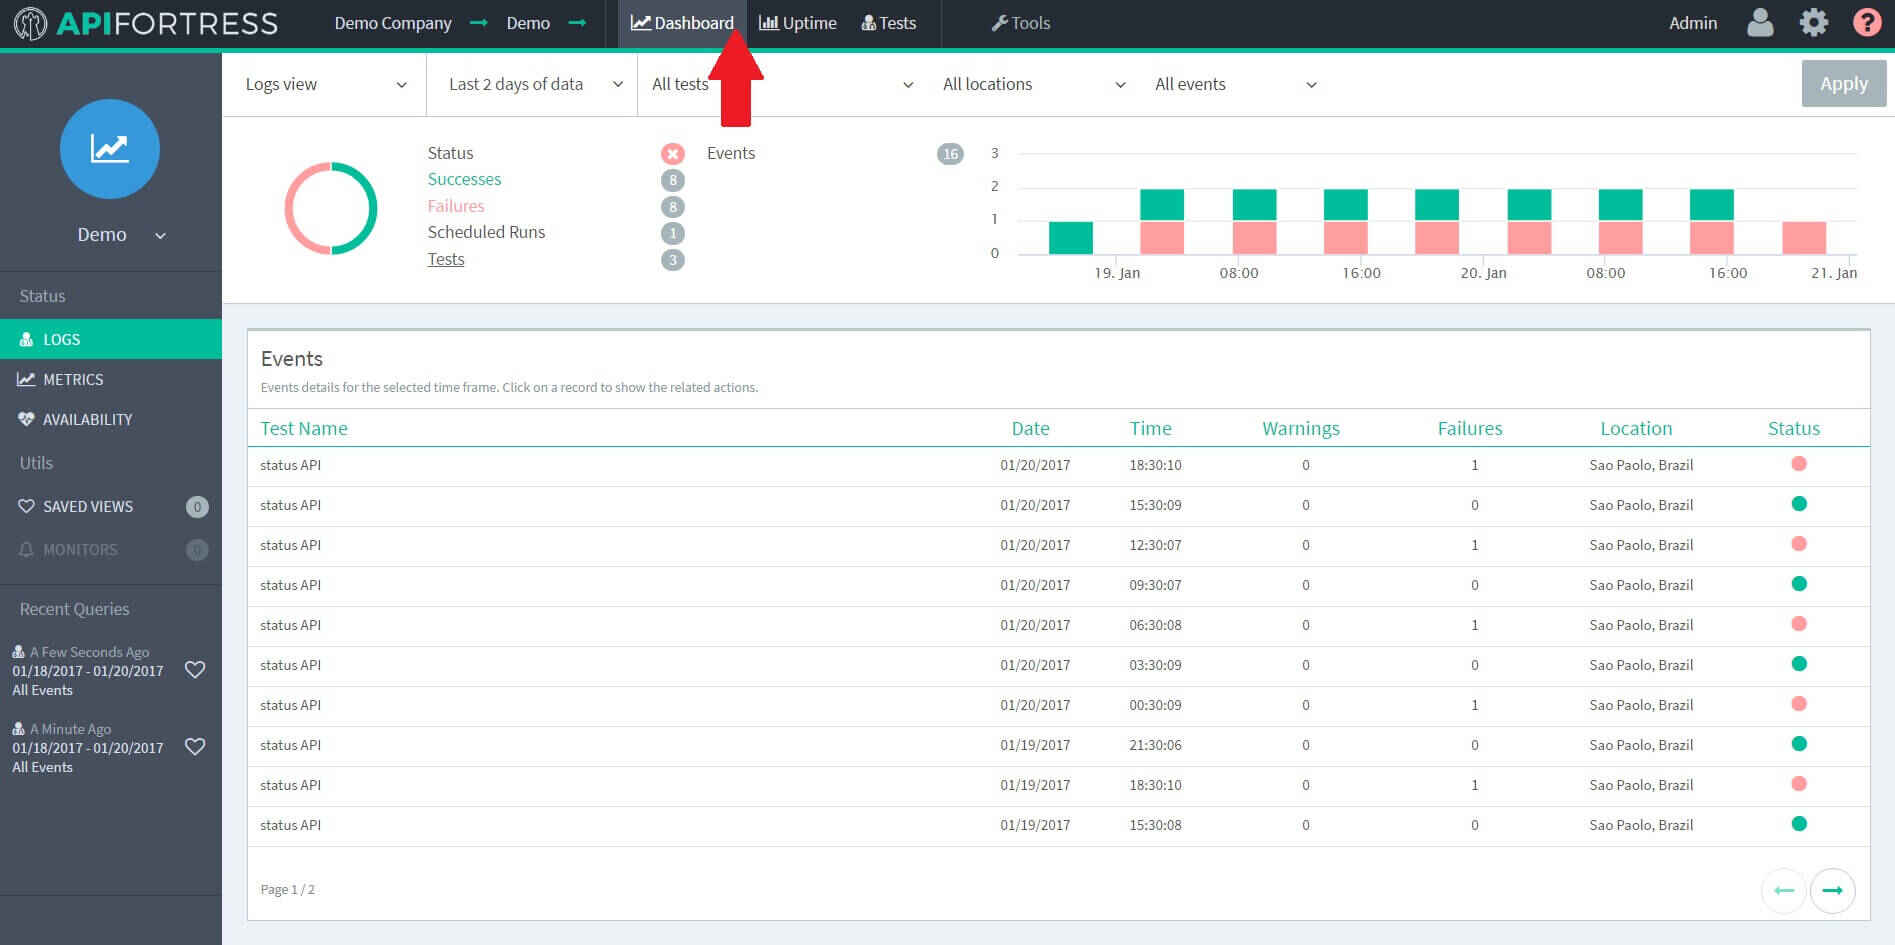Open the Logs view dropdown
Image resolution: width=1895 pixels, height=945 pixels.
point(323,84)
